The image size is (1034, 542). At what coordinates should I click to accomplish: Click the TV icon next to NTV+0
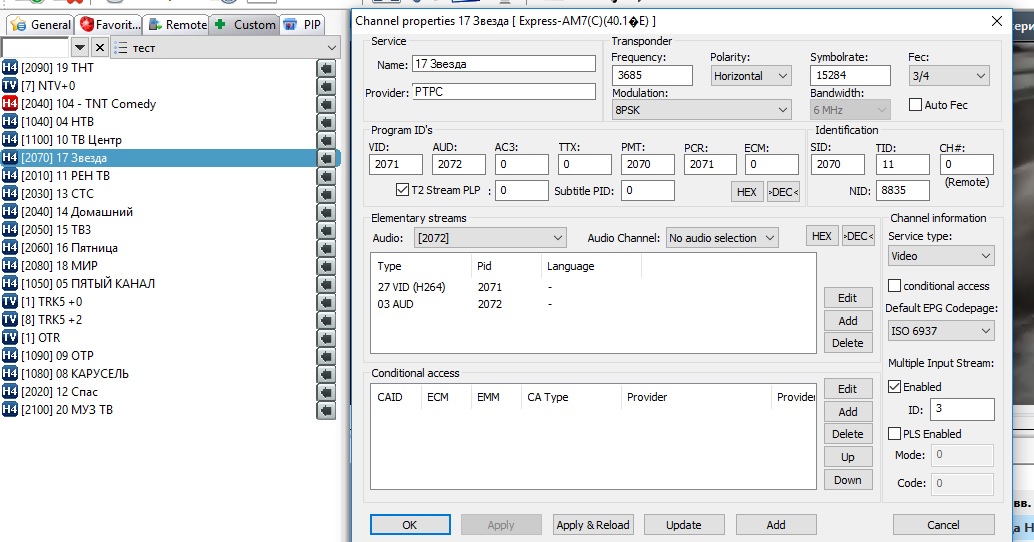pos(10,86)
